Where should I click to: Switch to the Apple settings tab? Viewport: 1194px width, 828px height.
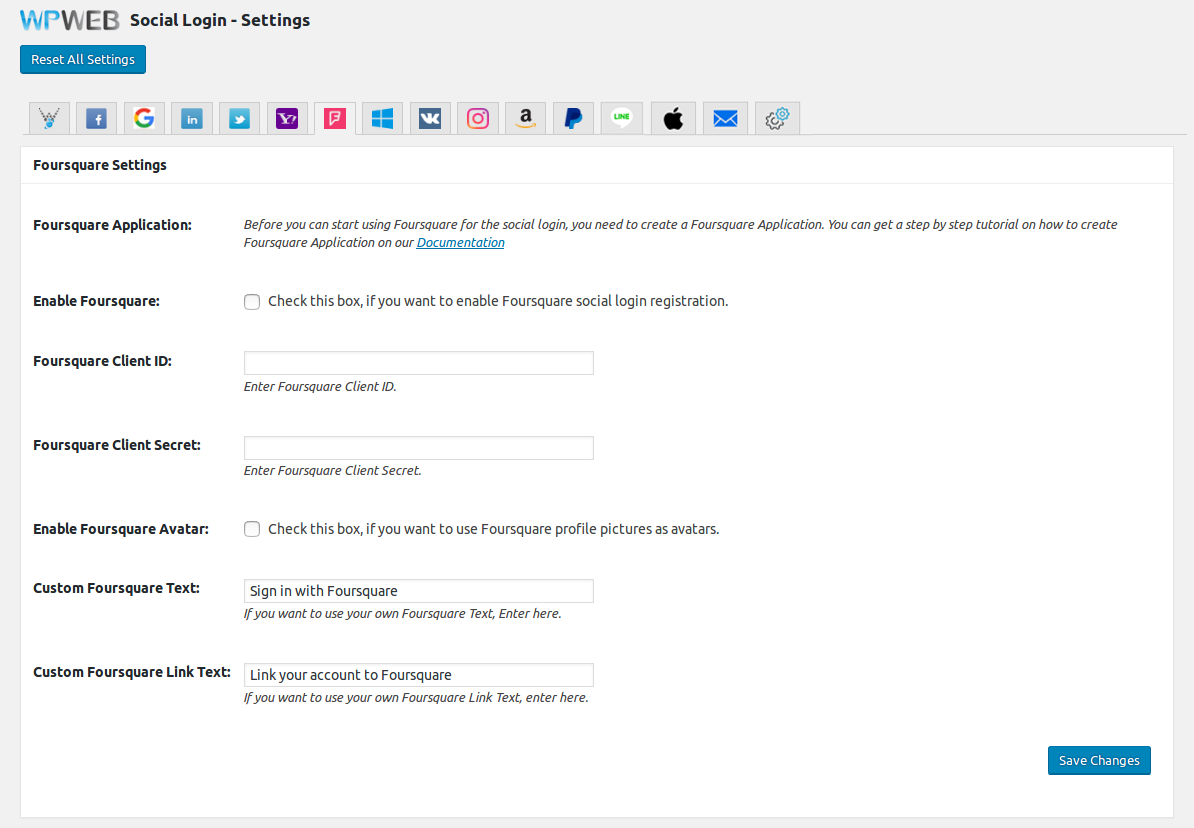(673, 119)
